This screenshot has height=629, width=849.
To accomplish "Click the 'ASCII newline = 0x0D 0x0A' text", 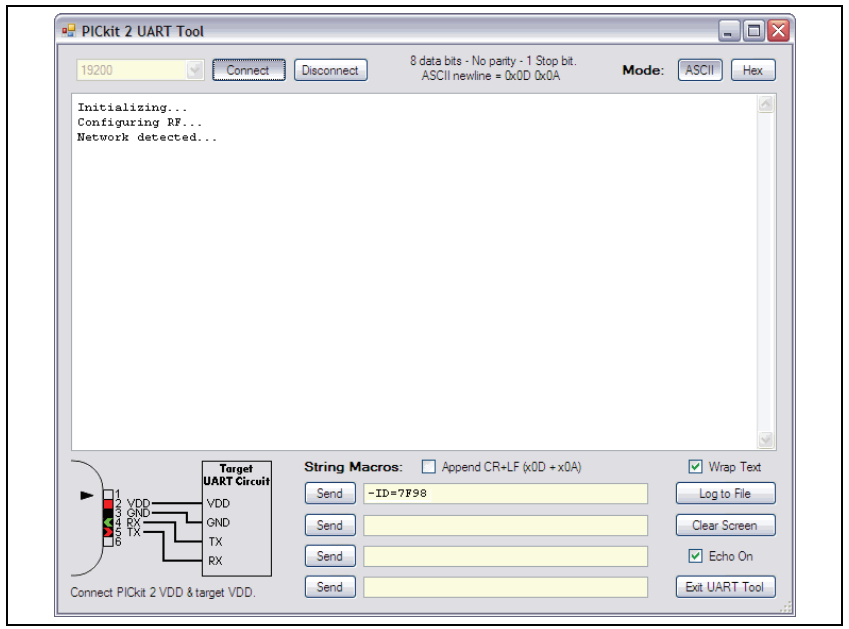I will [491, 76].
